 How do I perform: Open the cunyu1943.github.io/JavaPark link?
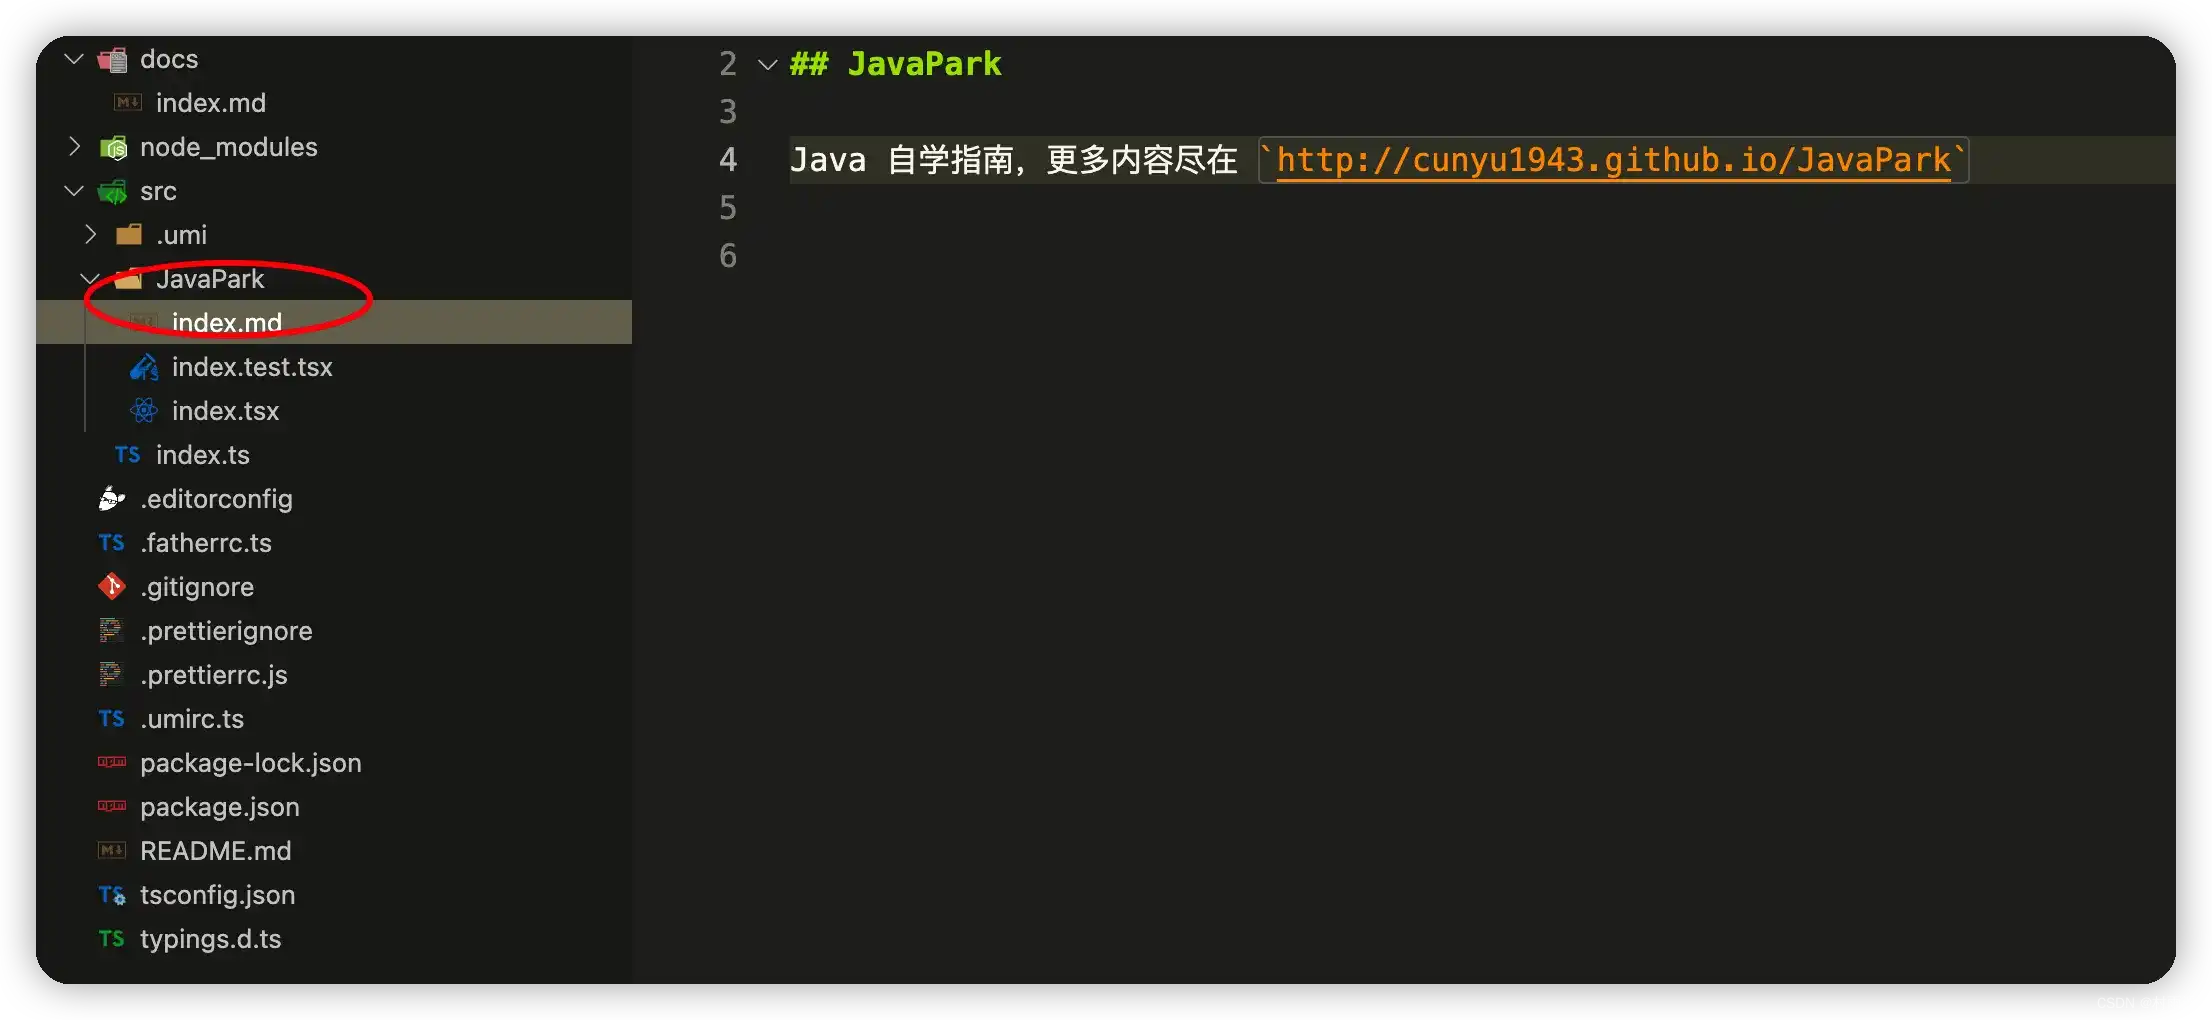(x=1612, y=160)
